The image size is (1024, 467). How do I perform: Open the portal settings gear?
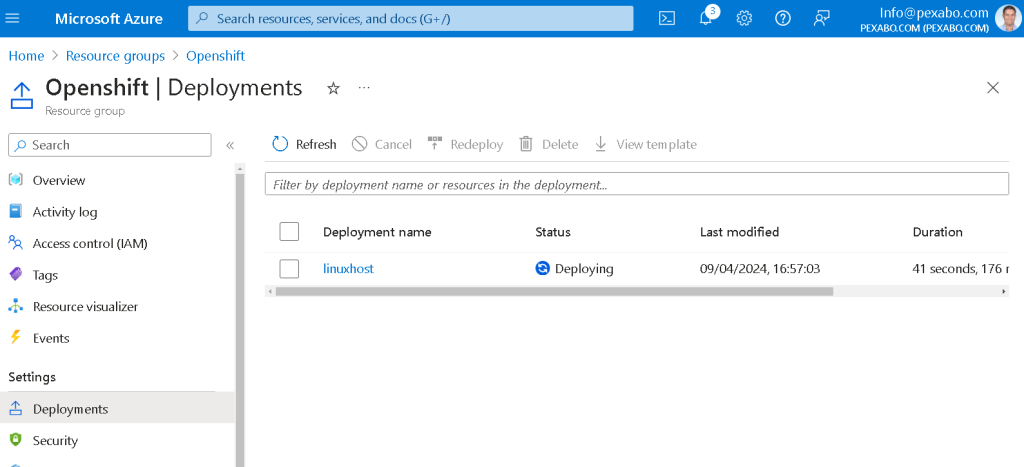tap(744, 18)
